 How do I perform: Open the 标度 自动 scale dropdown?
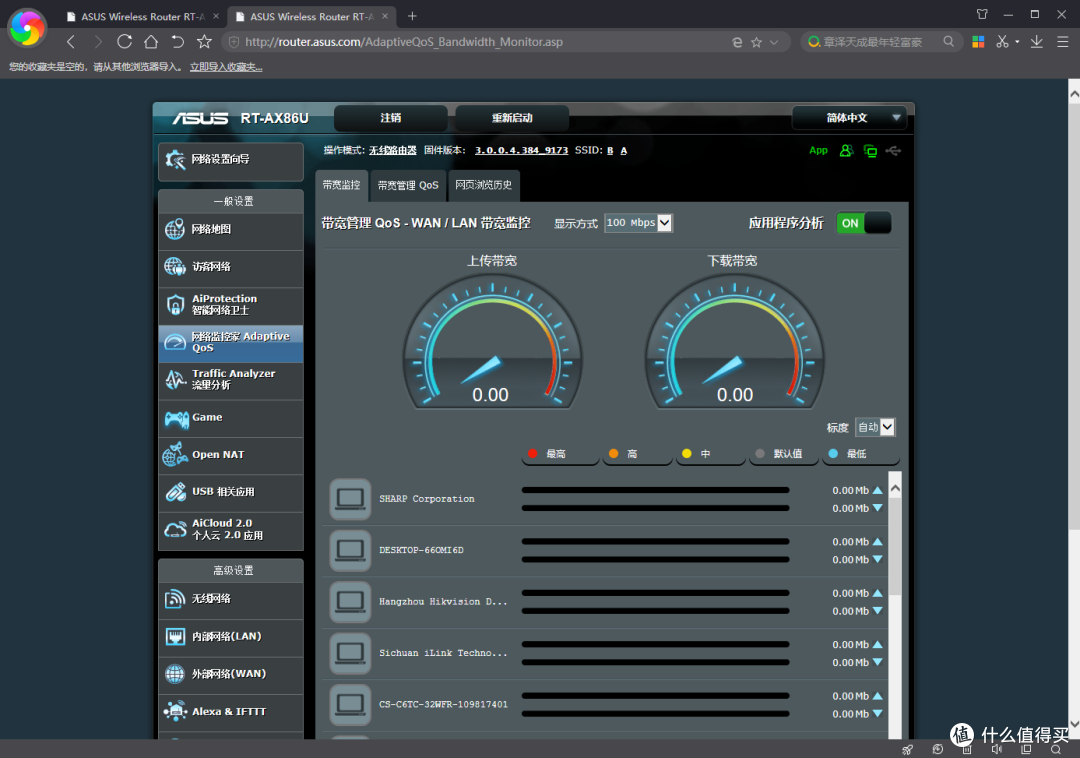[x=875, y=427]
